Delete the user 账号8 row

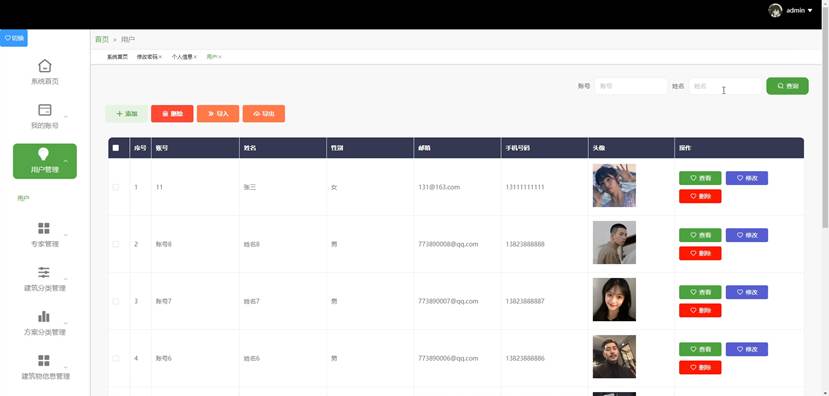pyautogui.click(x=700, y=253)
